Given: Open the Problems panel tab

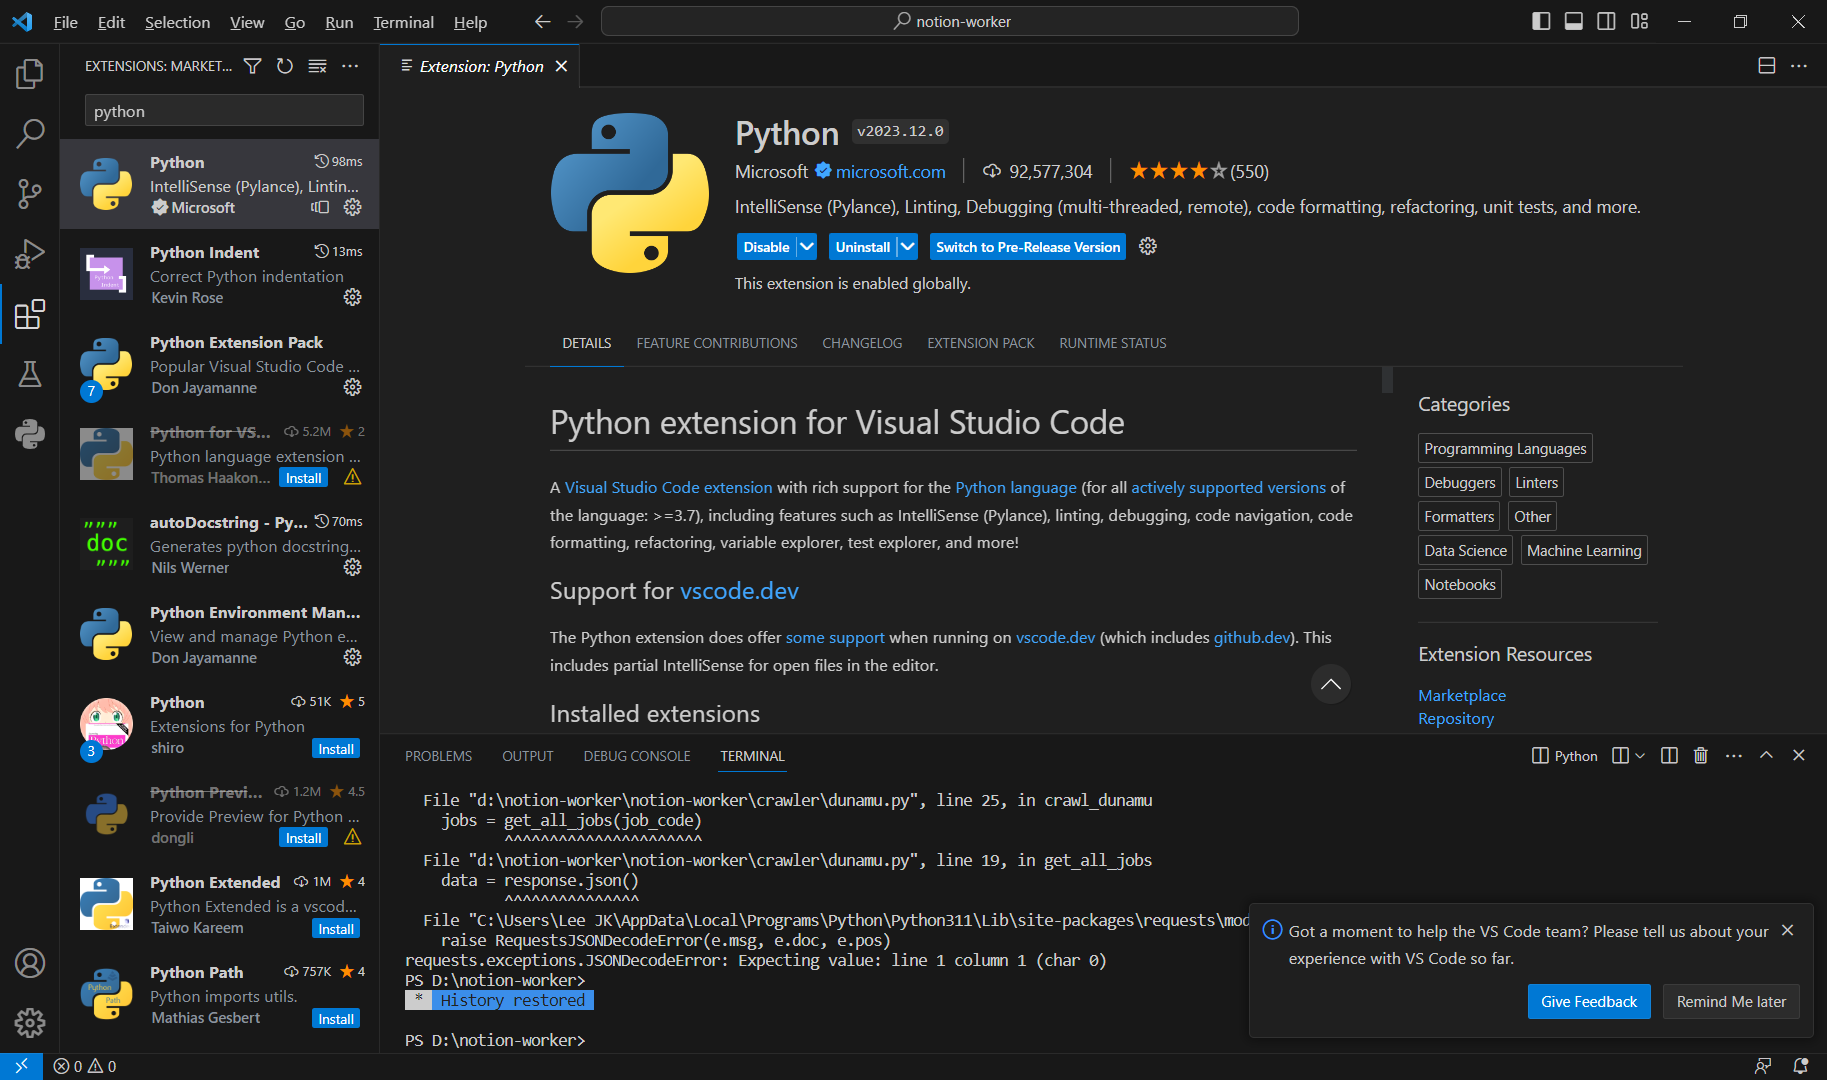Looking at the screenshot, I should pyautogui.click(x=438, y=756).
